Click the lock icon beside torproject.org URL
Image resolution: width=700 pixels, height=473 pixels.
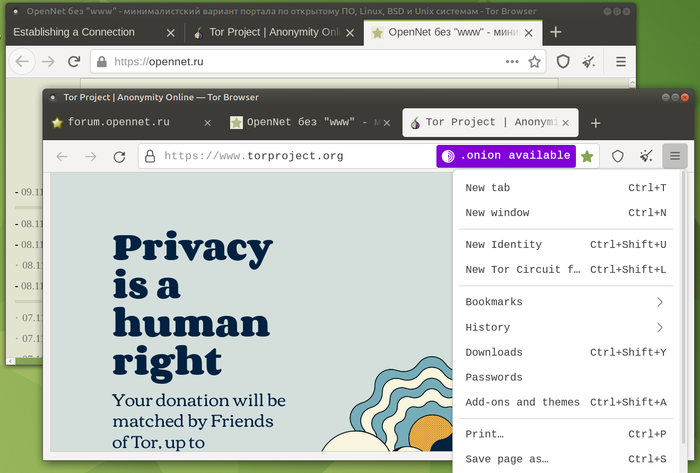(150, 156)
